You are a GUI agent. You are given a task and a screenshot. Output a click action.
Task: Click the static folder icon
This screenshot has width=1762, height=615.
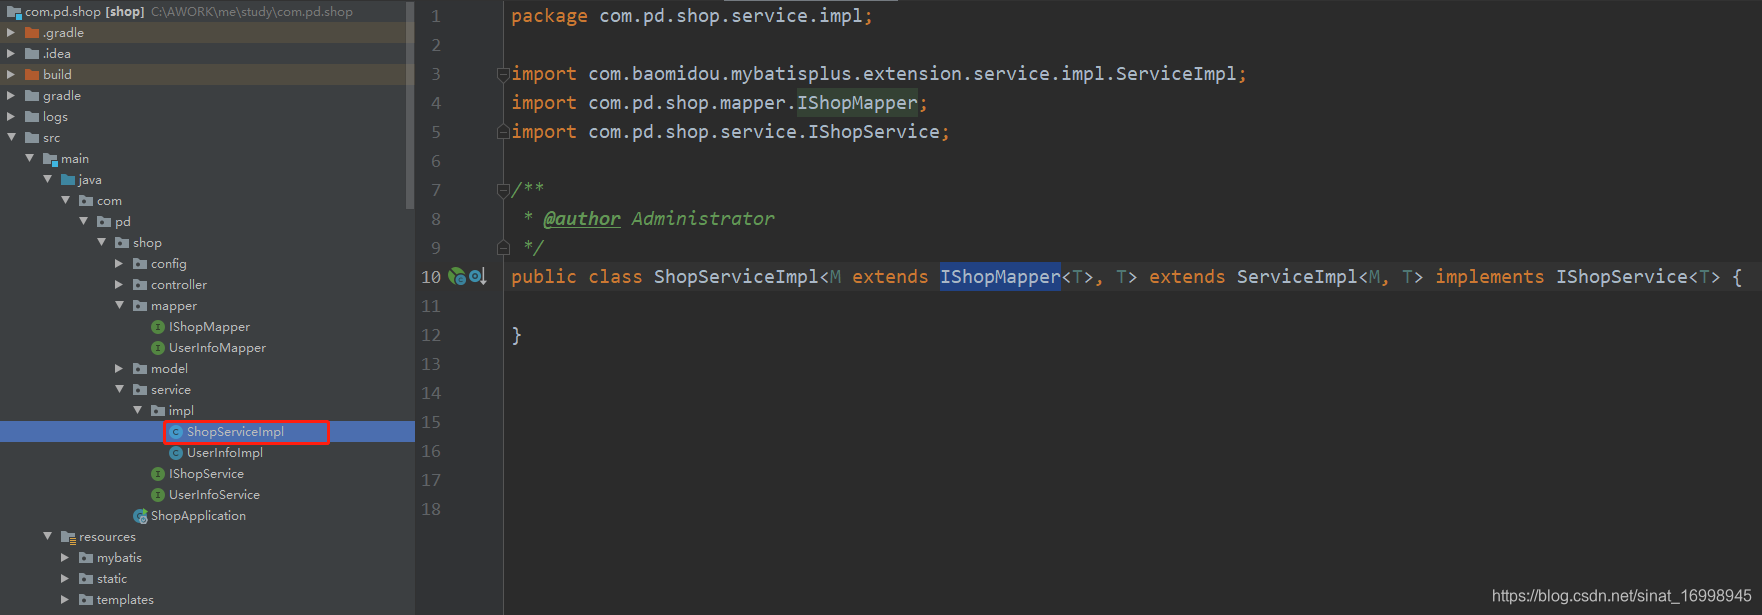tap(86, 578)
